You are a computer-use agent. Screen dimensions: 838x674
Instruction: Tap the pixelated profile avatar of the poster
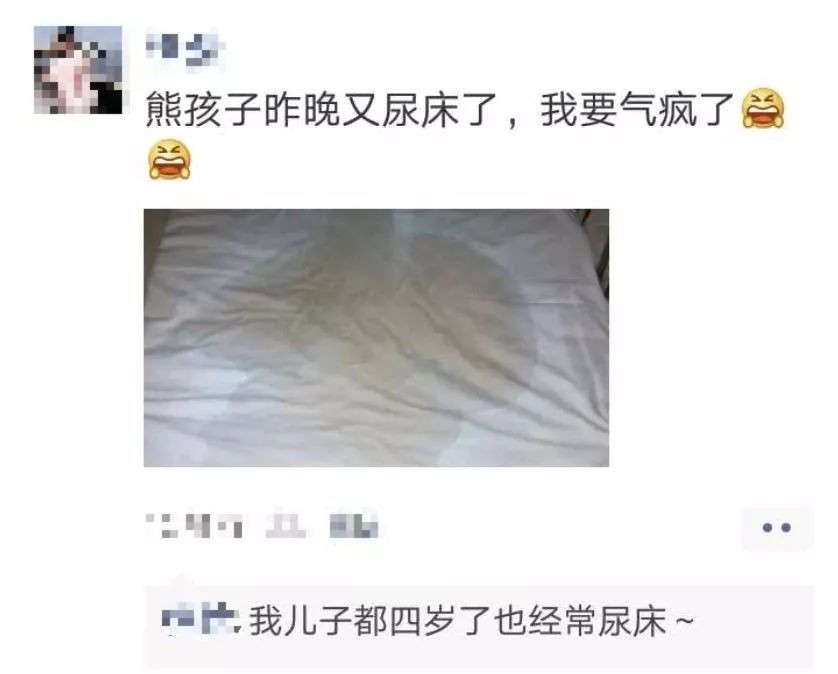[78, 70]
